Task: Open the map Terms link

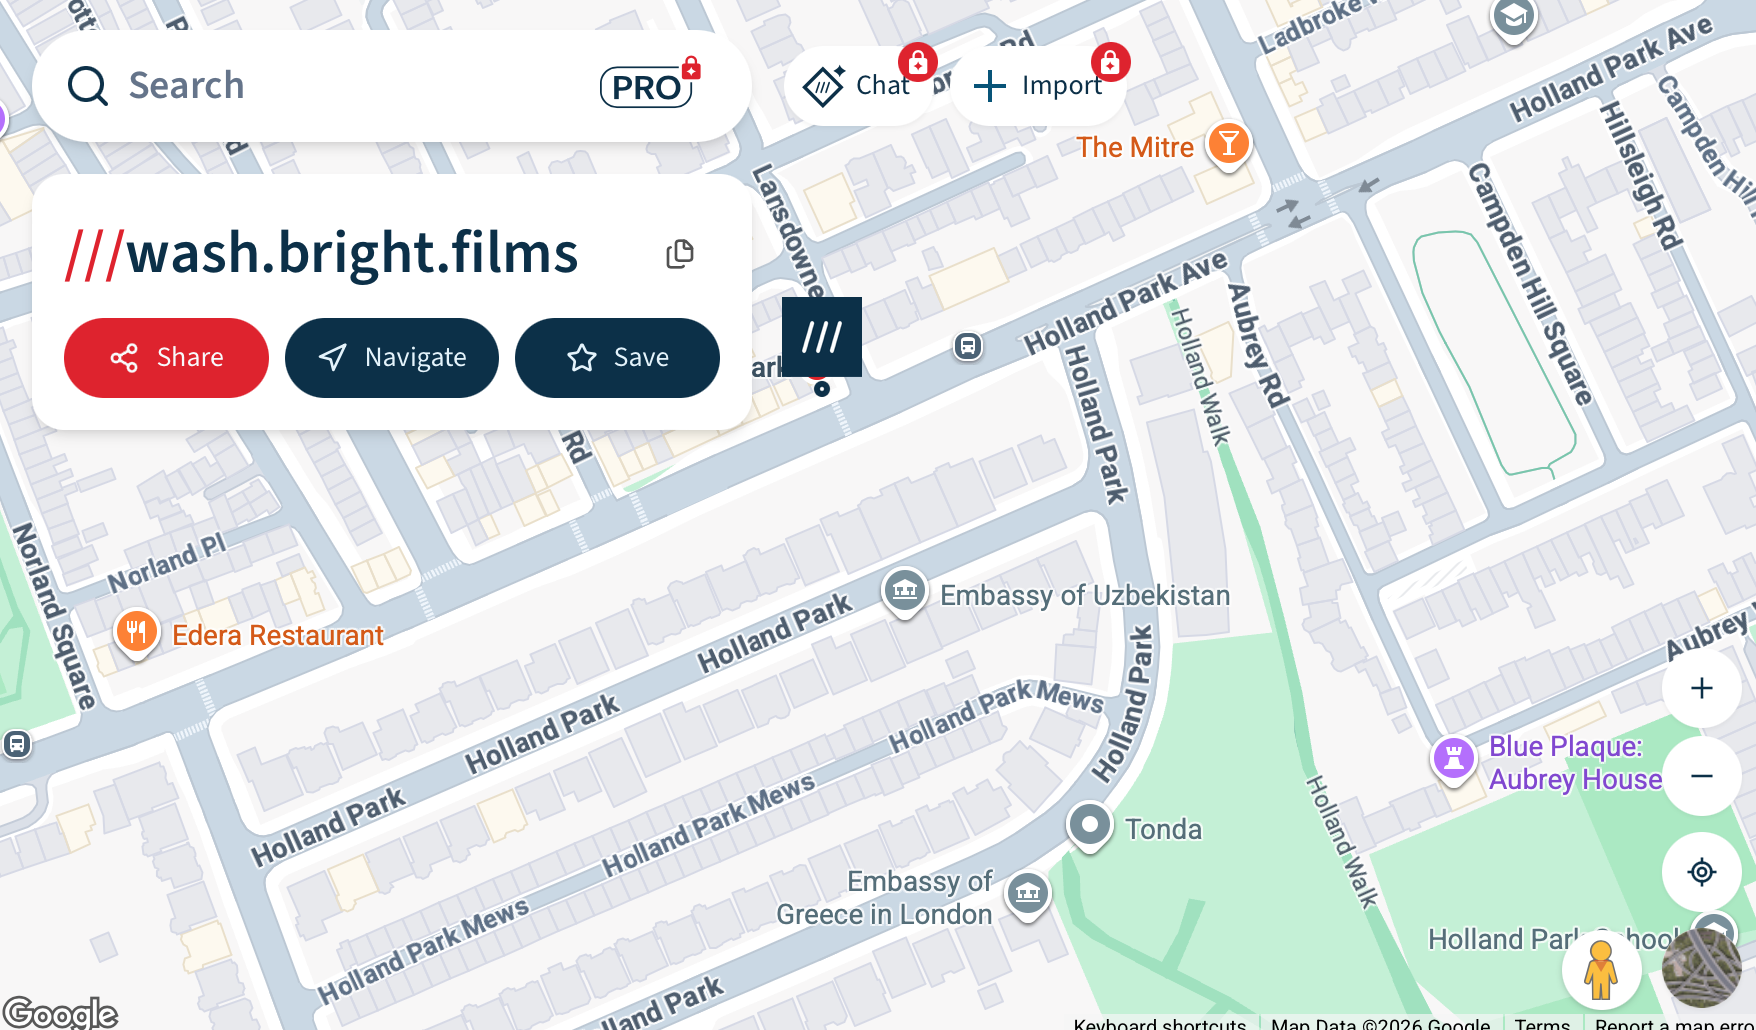Action: 1542,1023
